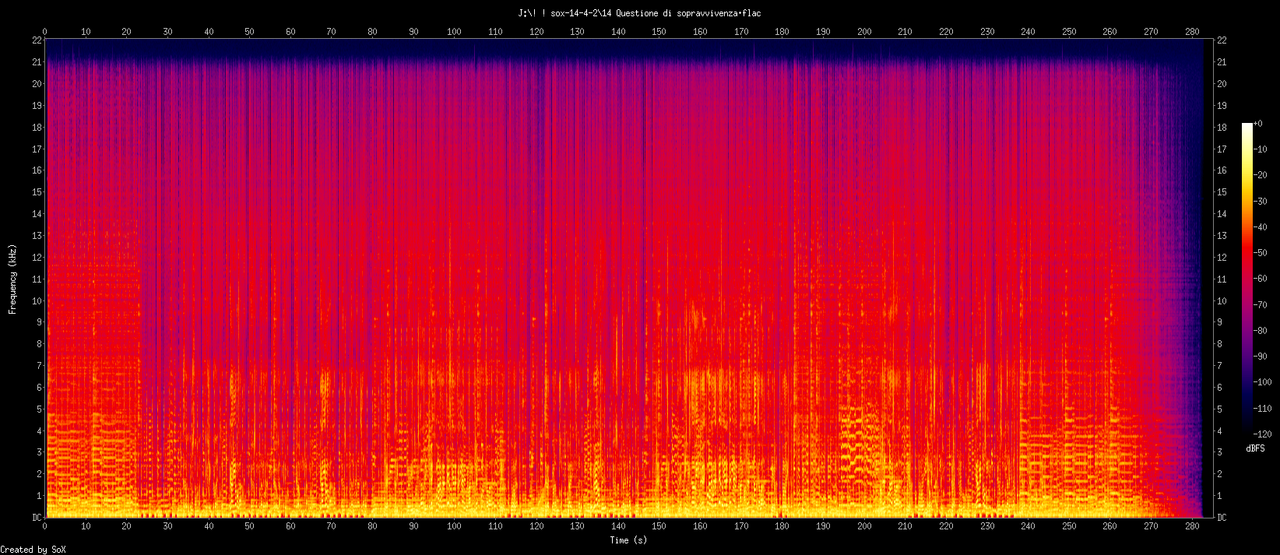Click the '10' tick on top time axis
Screen dimensions: 1280x555
point(85,32)
